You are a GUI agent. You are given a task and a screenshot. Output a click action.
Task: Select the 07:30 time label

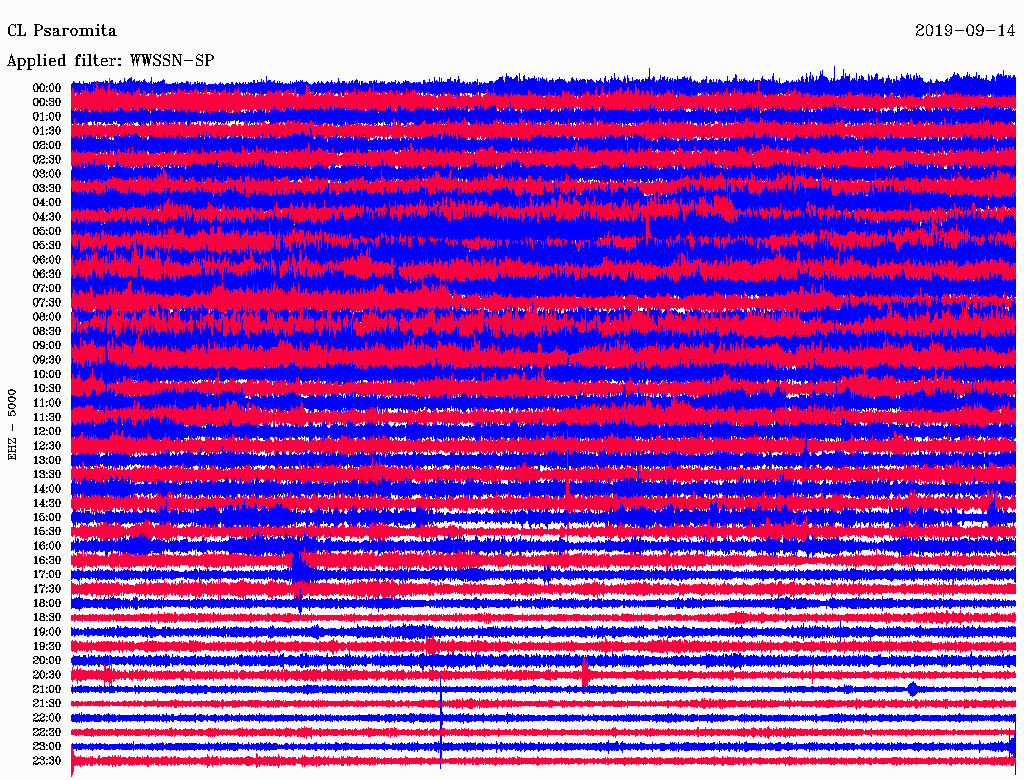click(x=47, y=302)
